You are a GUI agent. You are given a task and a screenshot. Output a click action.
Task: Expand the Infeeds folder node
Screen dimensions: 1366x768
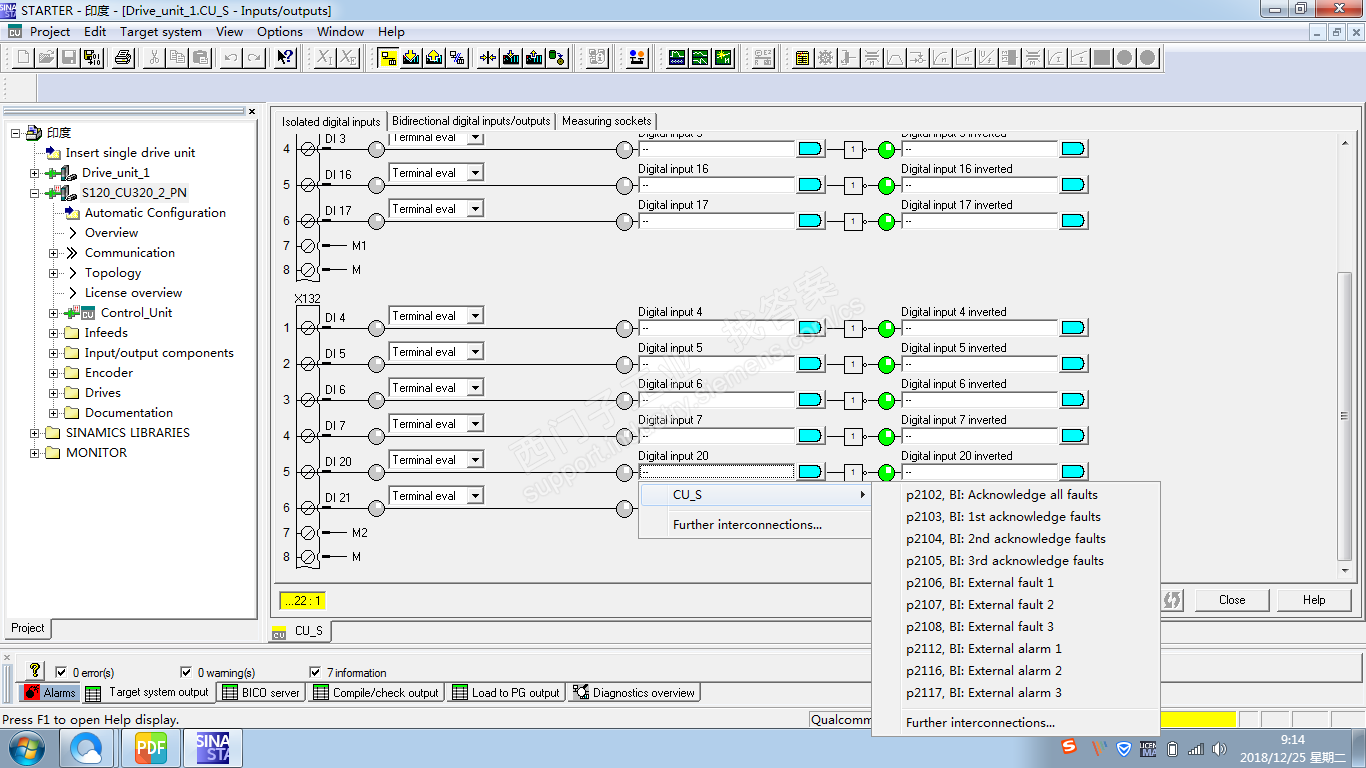point(54,333)
